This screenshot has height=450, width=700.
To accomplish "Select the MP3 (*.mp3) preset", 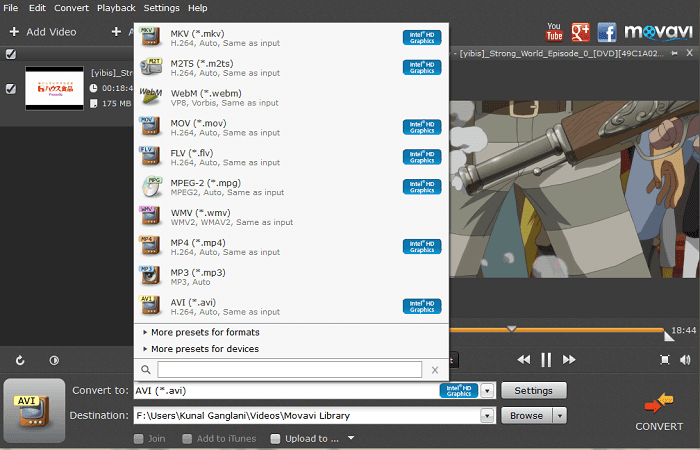I will 291,276.
